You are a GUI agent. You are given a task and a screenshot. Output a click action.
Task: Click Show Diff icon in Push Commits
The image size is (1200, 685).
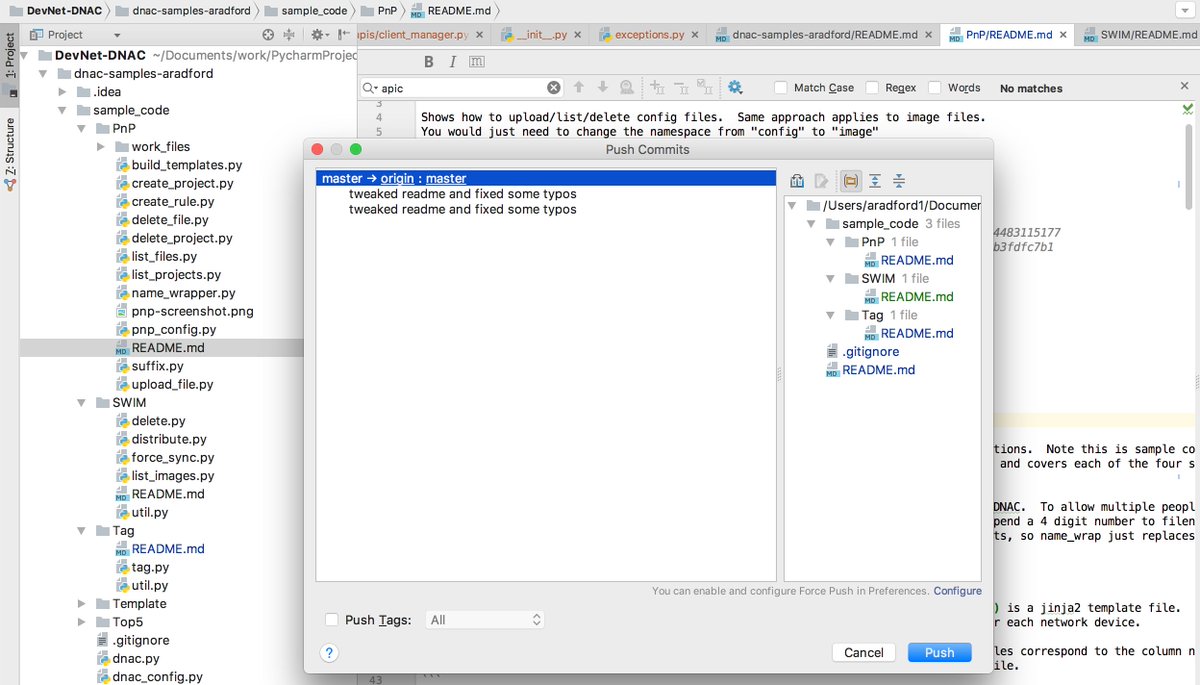797,181
